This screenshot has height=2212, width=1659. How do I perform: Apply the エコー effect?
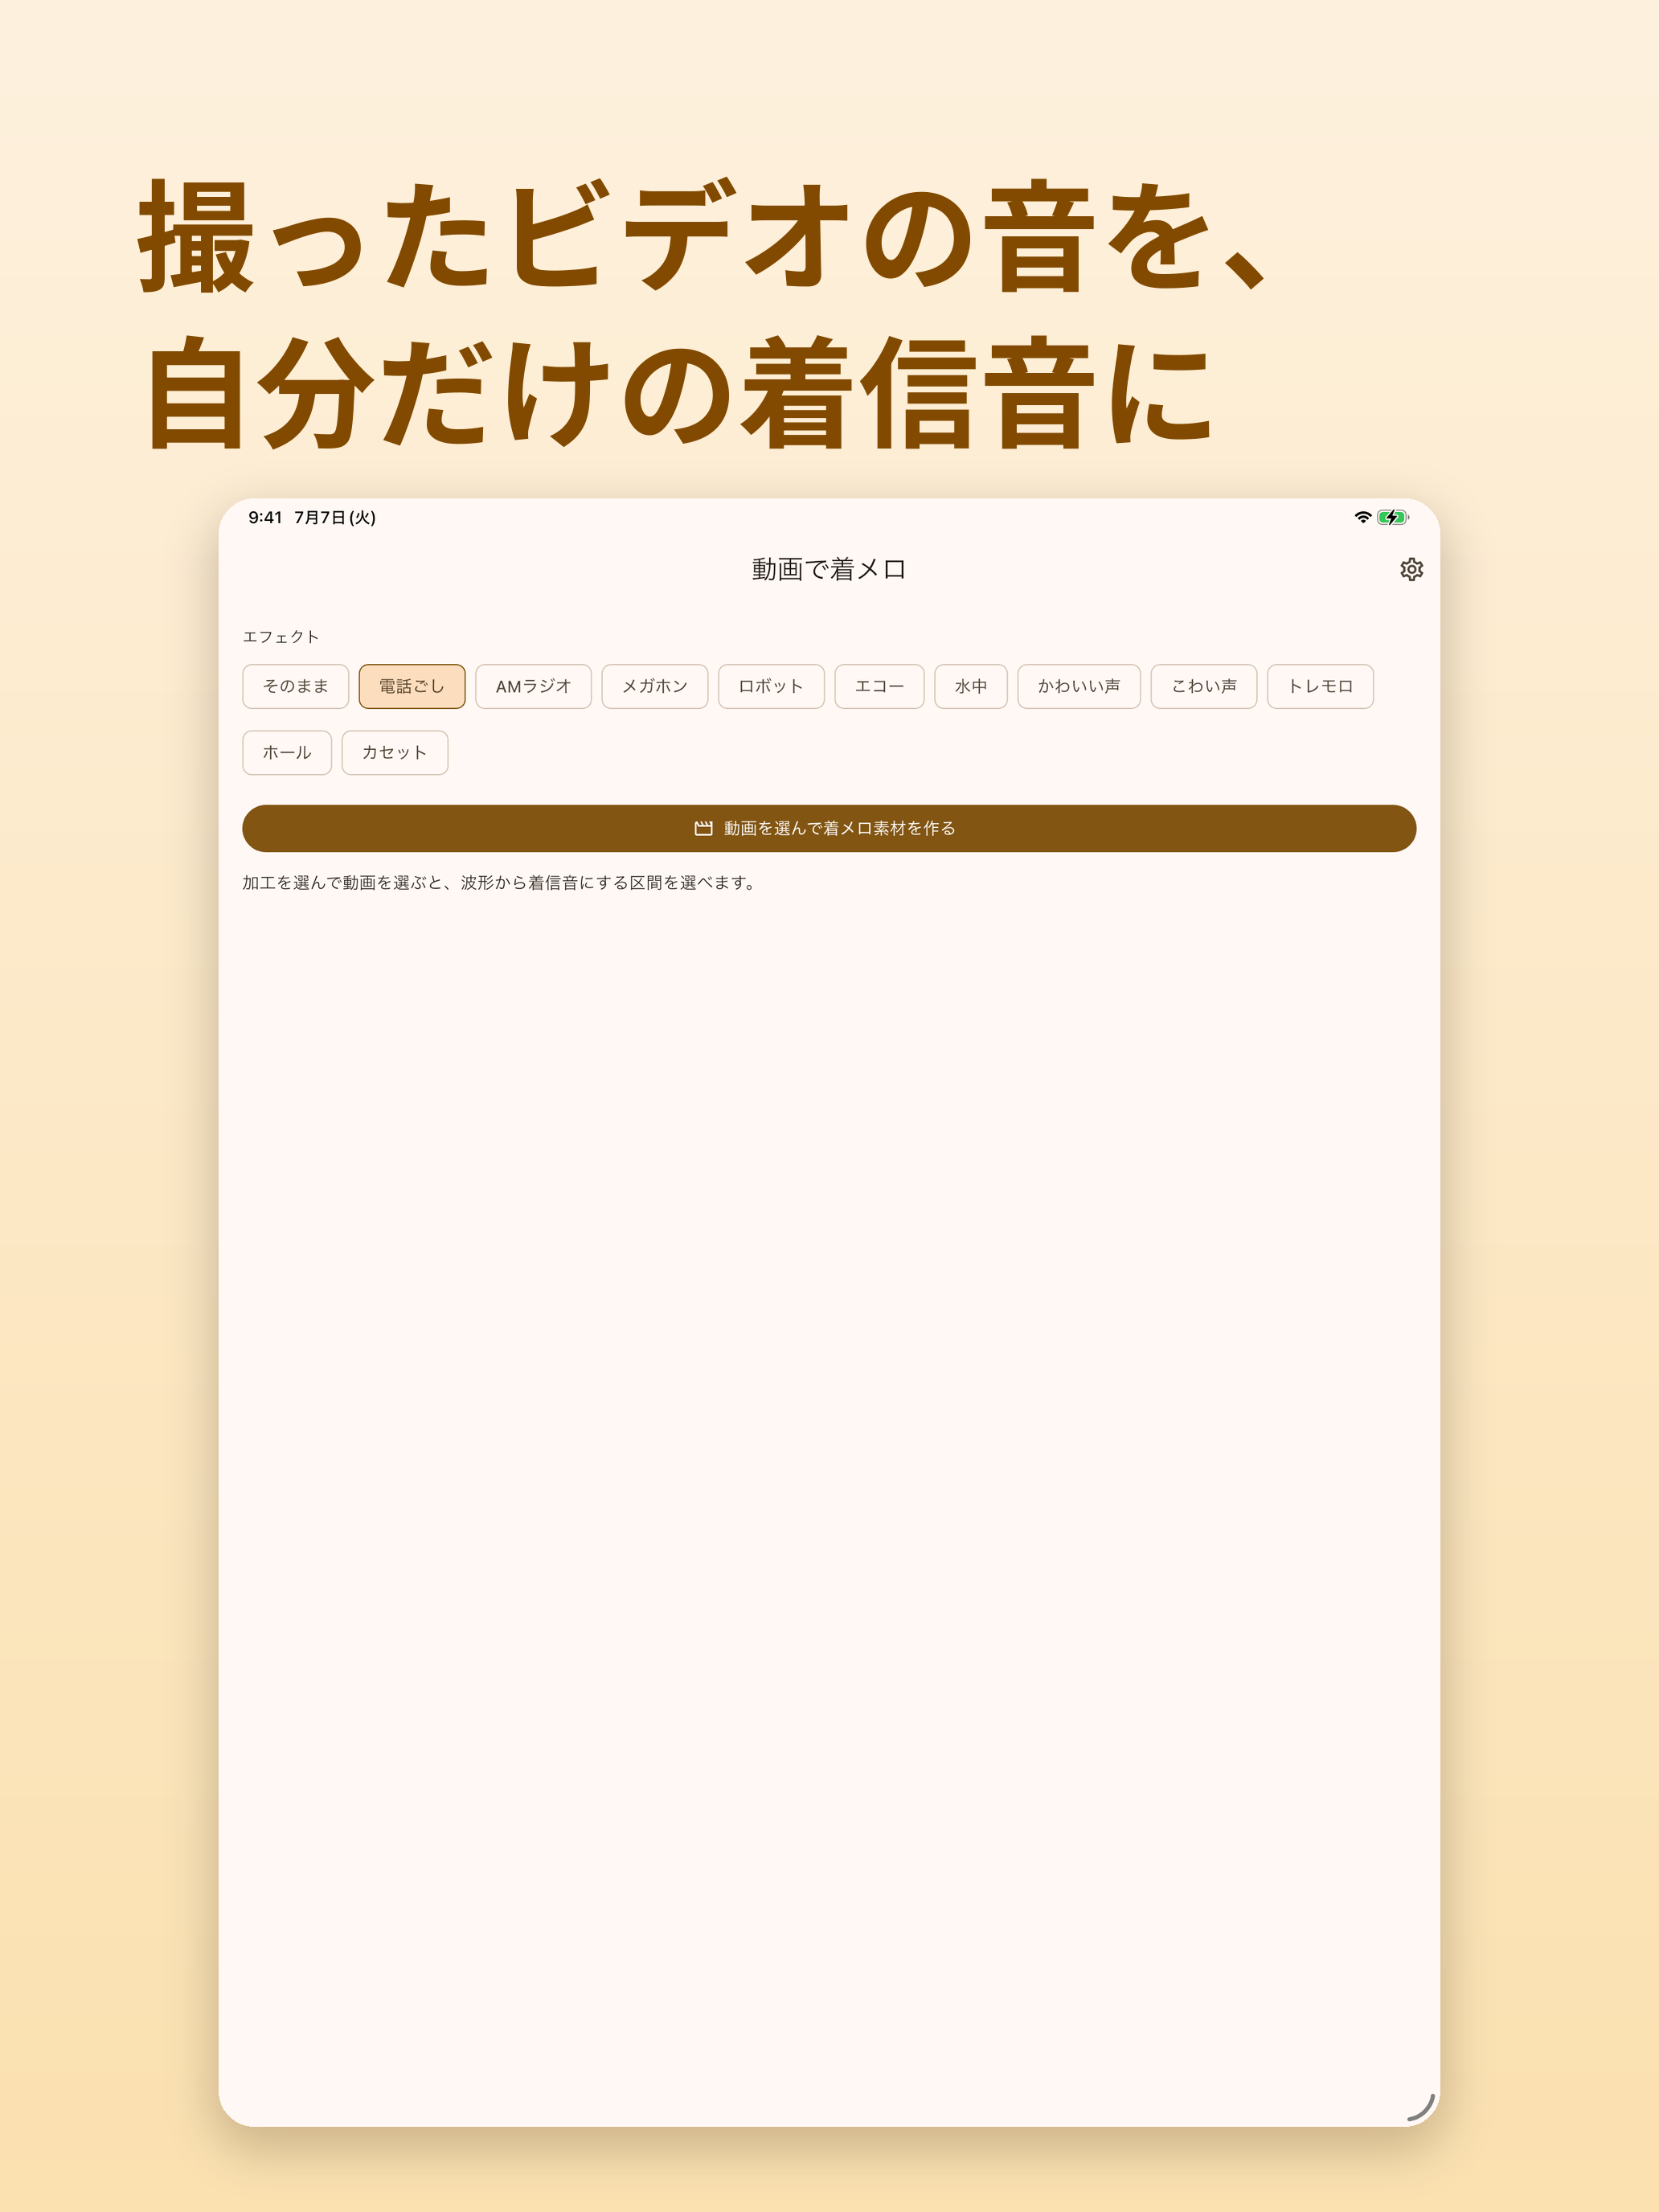[879, 686]
